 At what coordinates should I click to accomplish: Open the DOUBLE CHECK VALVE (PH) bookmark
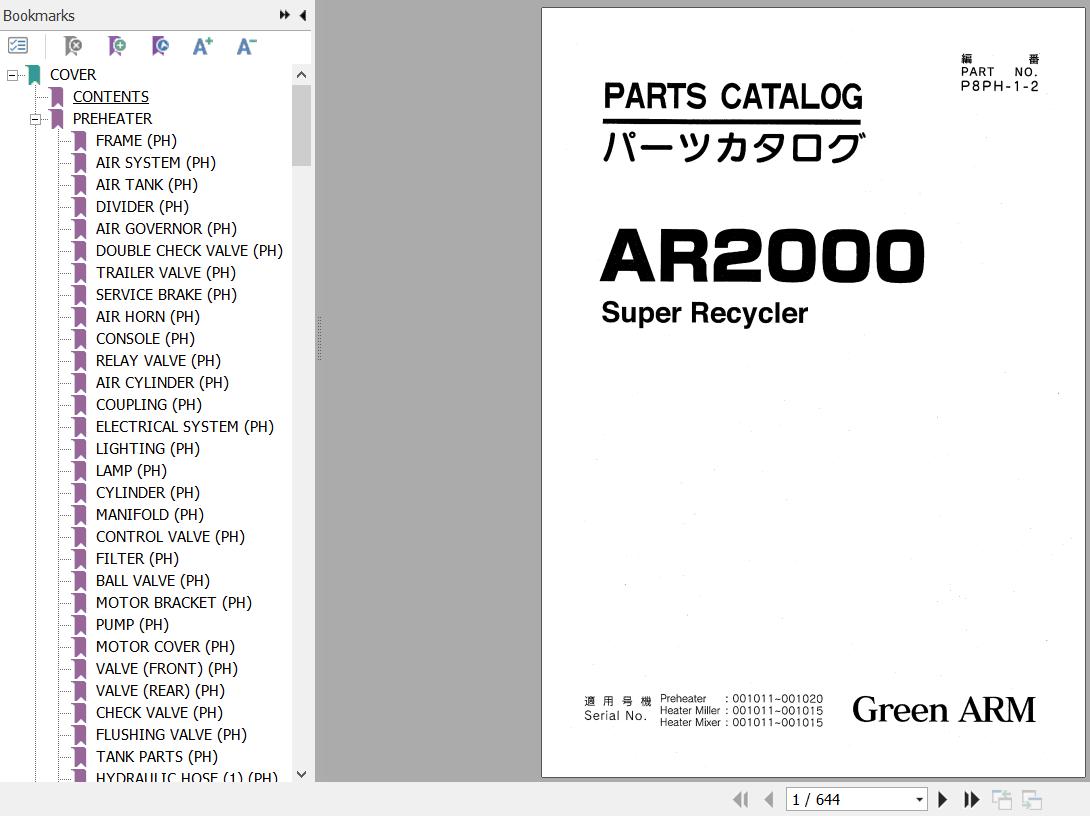tap(189, 251)
